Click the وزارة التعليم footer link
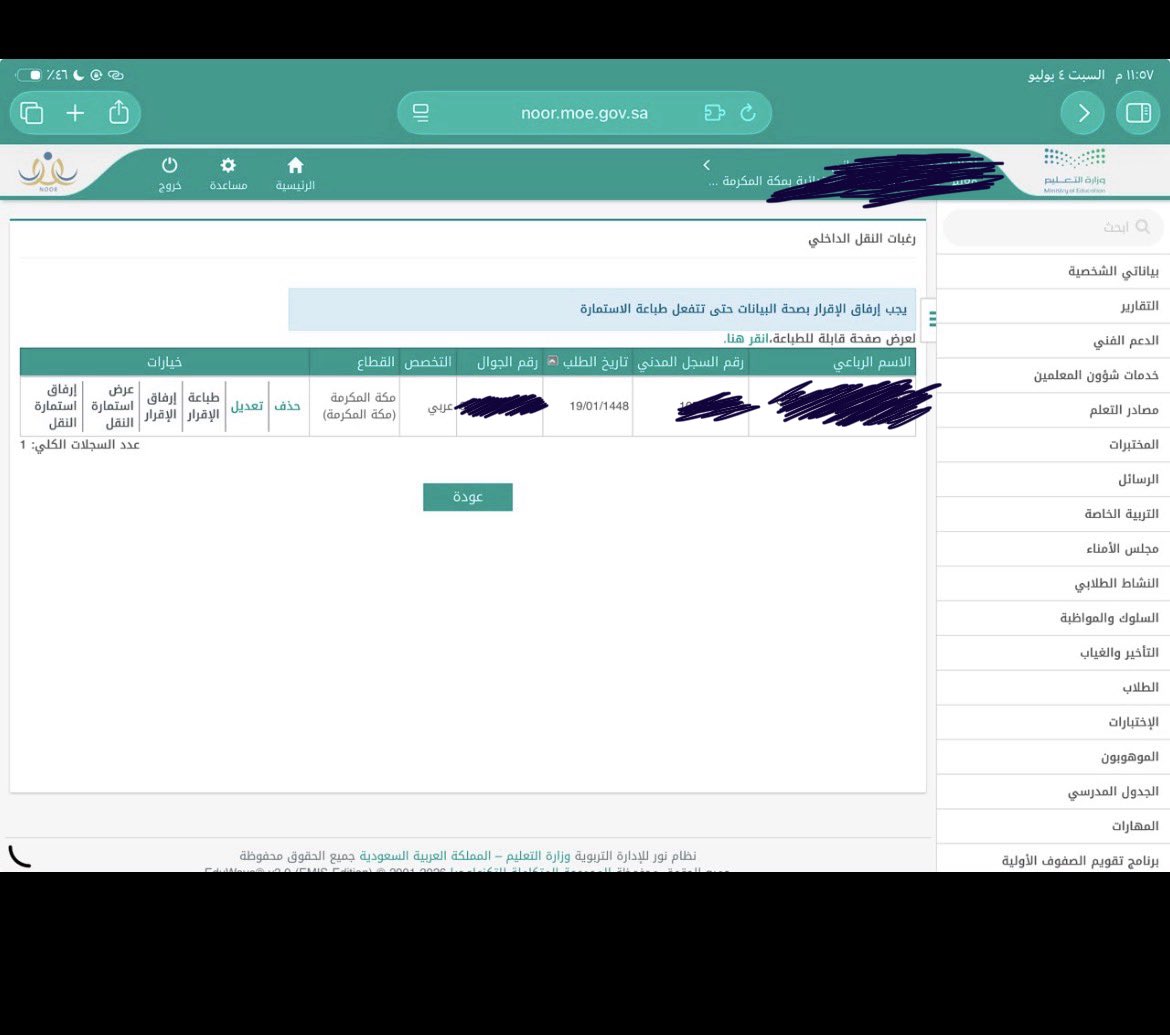1170x1035 pixels. pos(538,855)
